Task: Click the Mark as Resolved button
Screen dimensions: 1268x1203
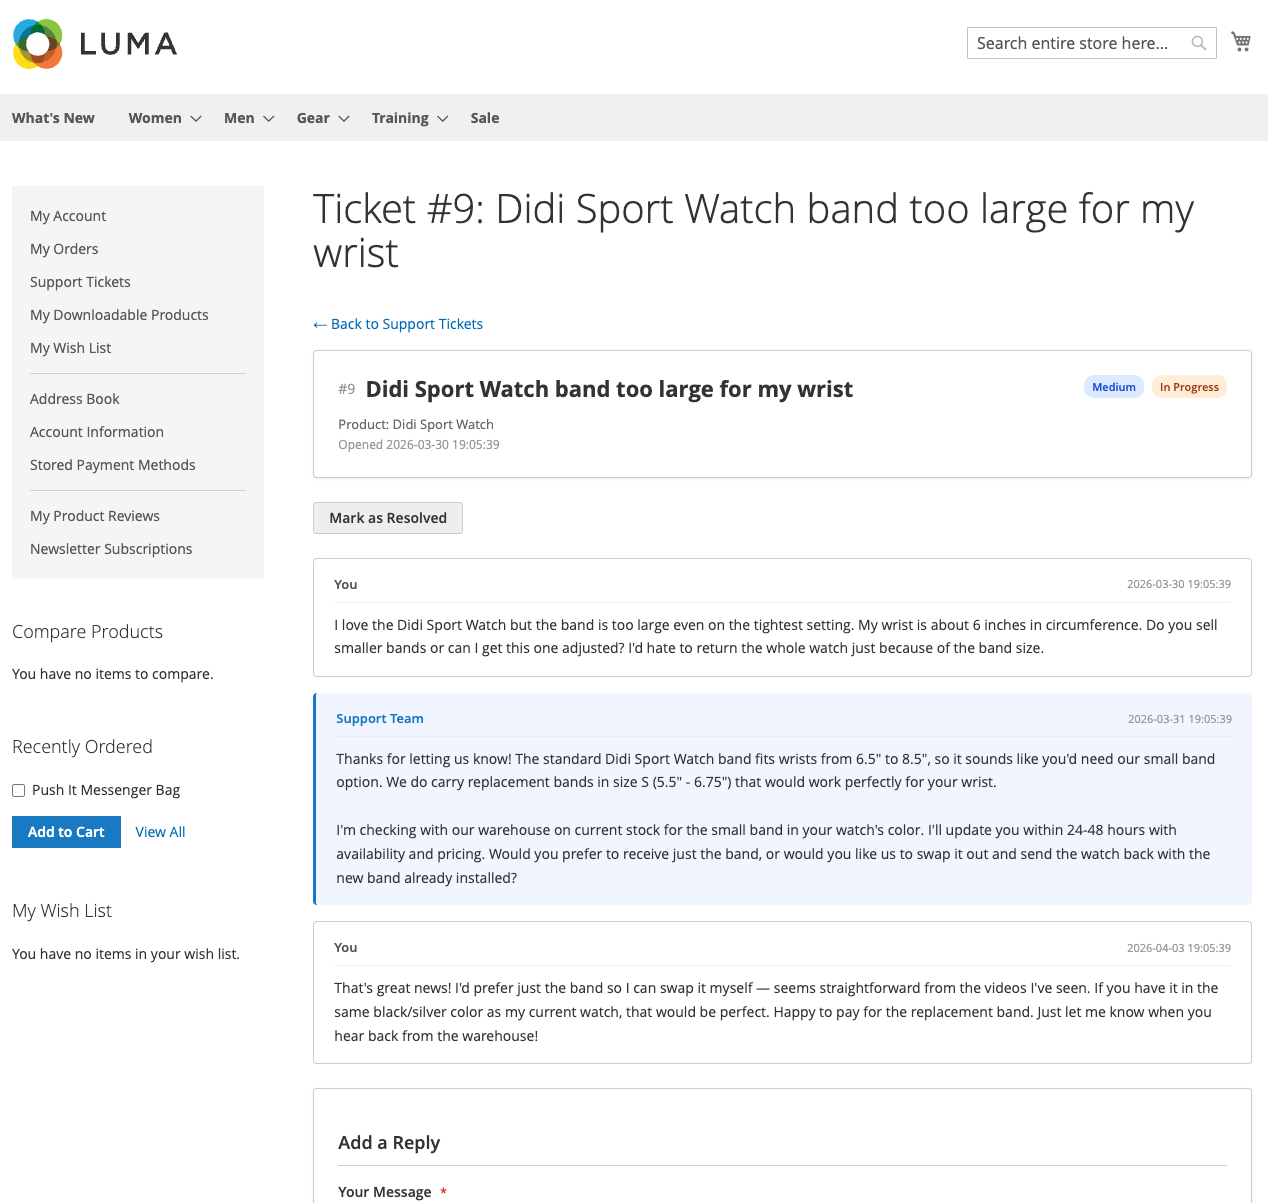Action: 388,518
